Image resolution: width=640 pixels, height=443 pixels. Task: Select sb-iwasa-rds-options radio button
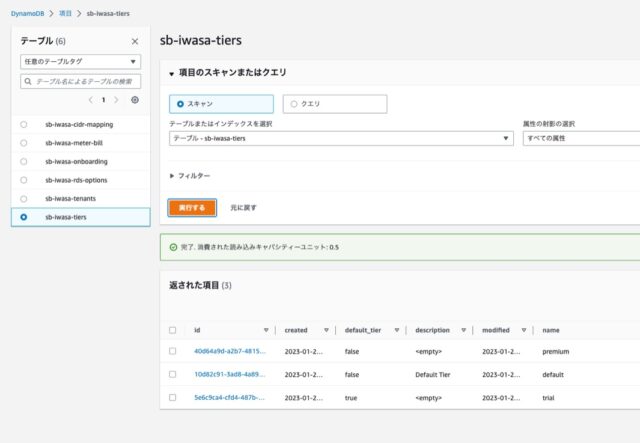[24, 180]
